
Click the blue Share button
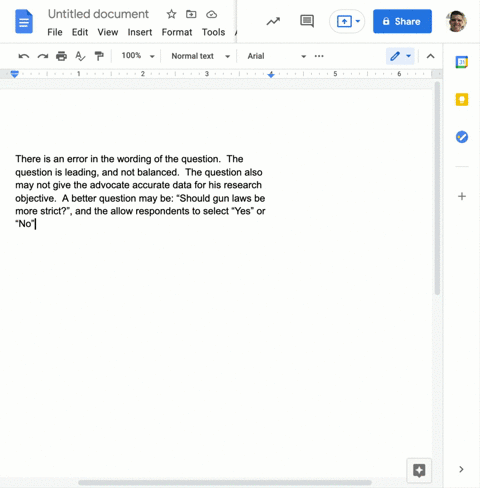[x=402, y=21]
